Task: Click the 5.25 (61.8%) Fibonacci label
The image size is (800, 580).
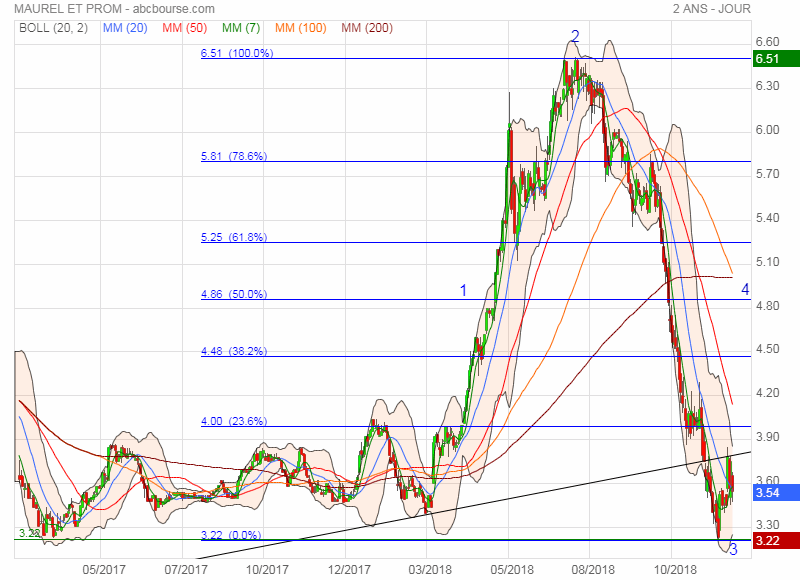Action: [234, 237]
